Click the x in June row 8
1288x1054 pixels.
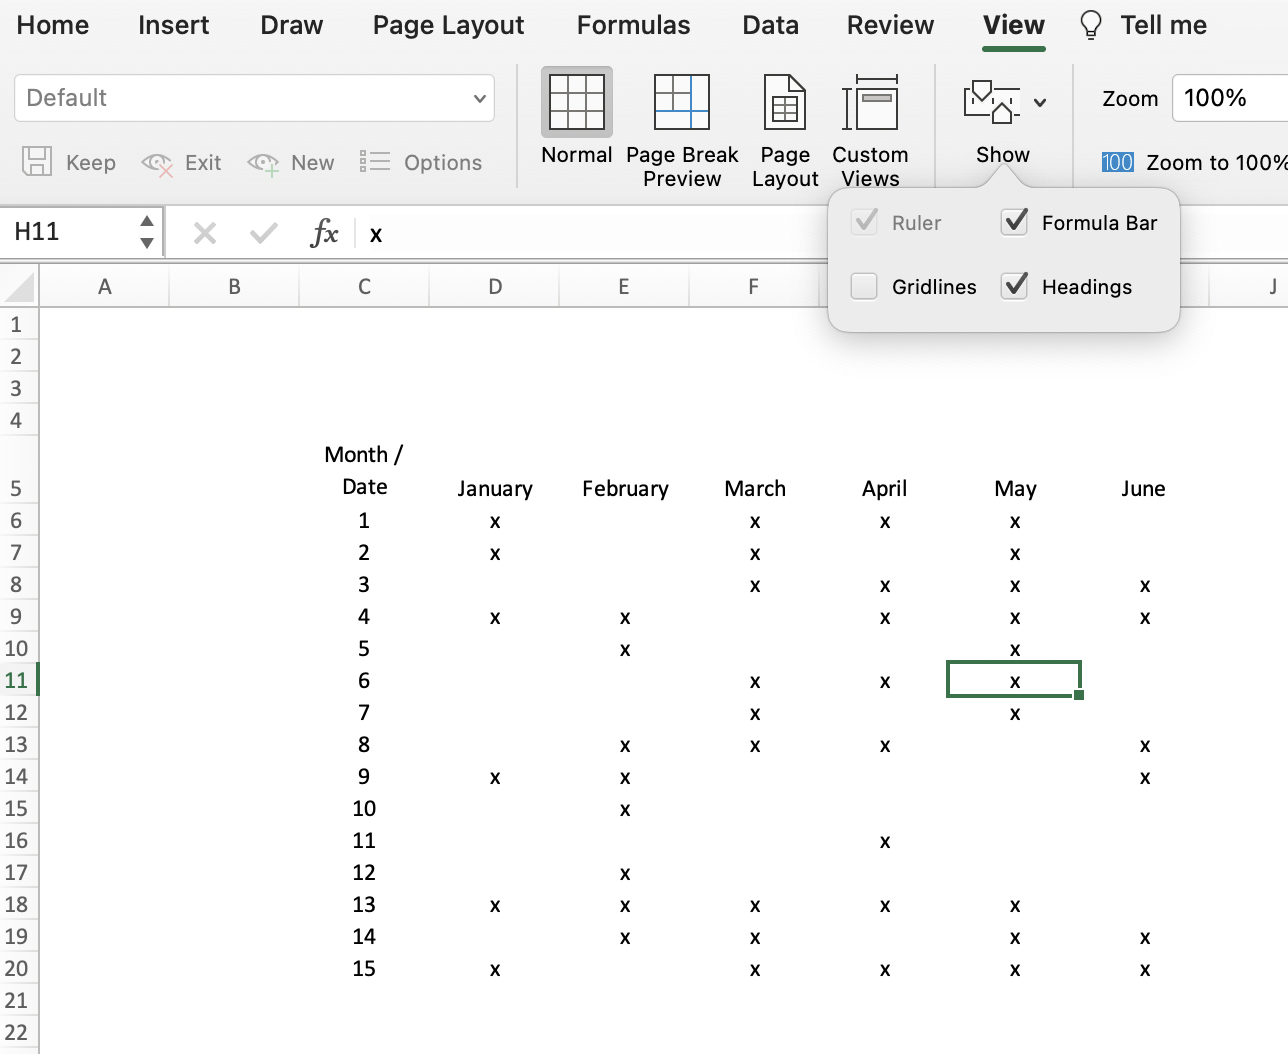(x=1144, y=584)
